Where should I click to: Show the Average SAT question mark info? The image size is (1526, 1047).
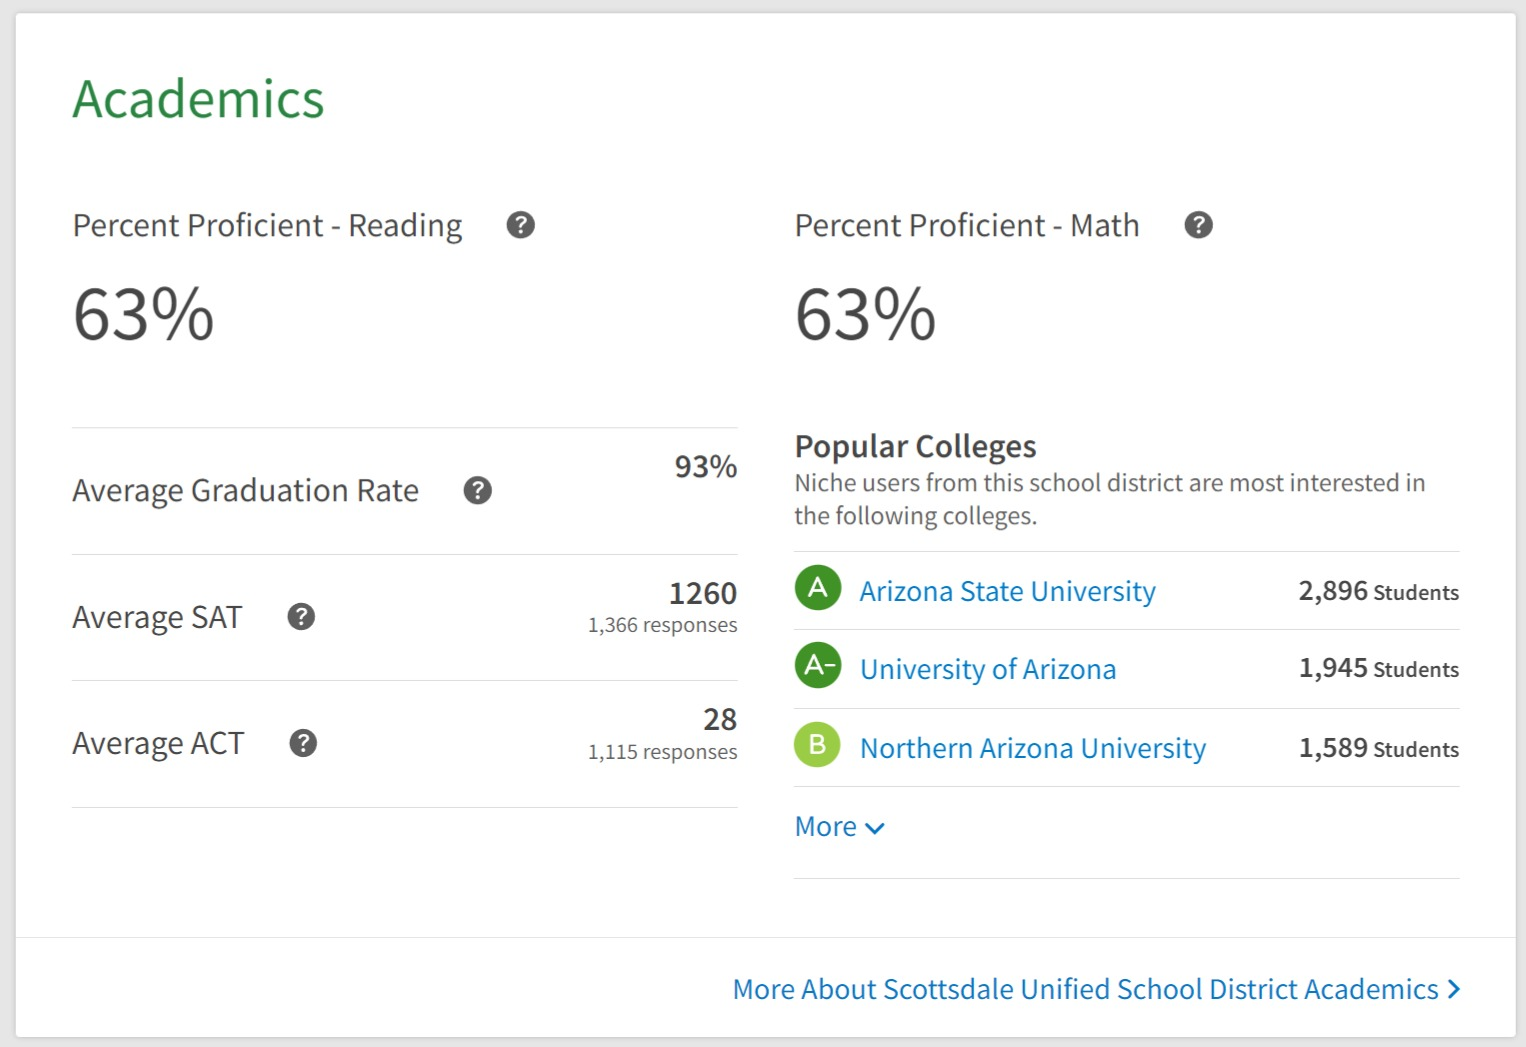click(301, 617)
